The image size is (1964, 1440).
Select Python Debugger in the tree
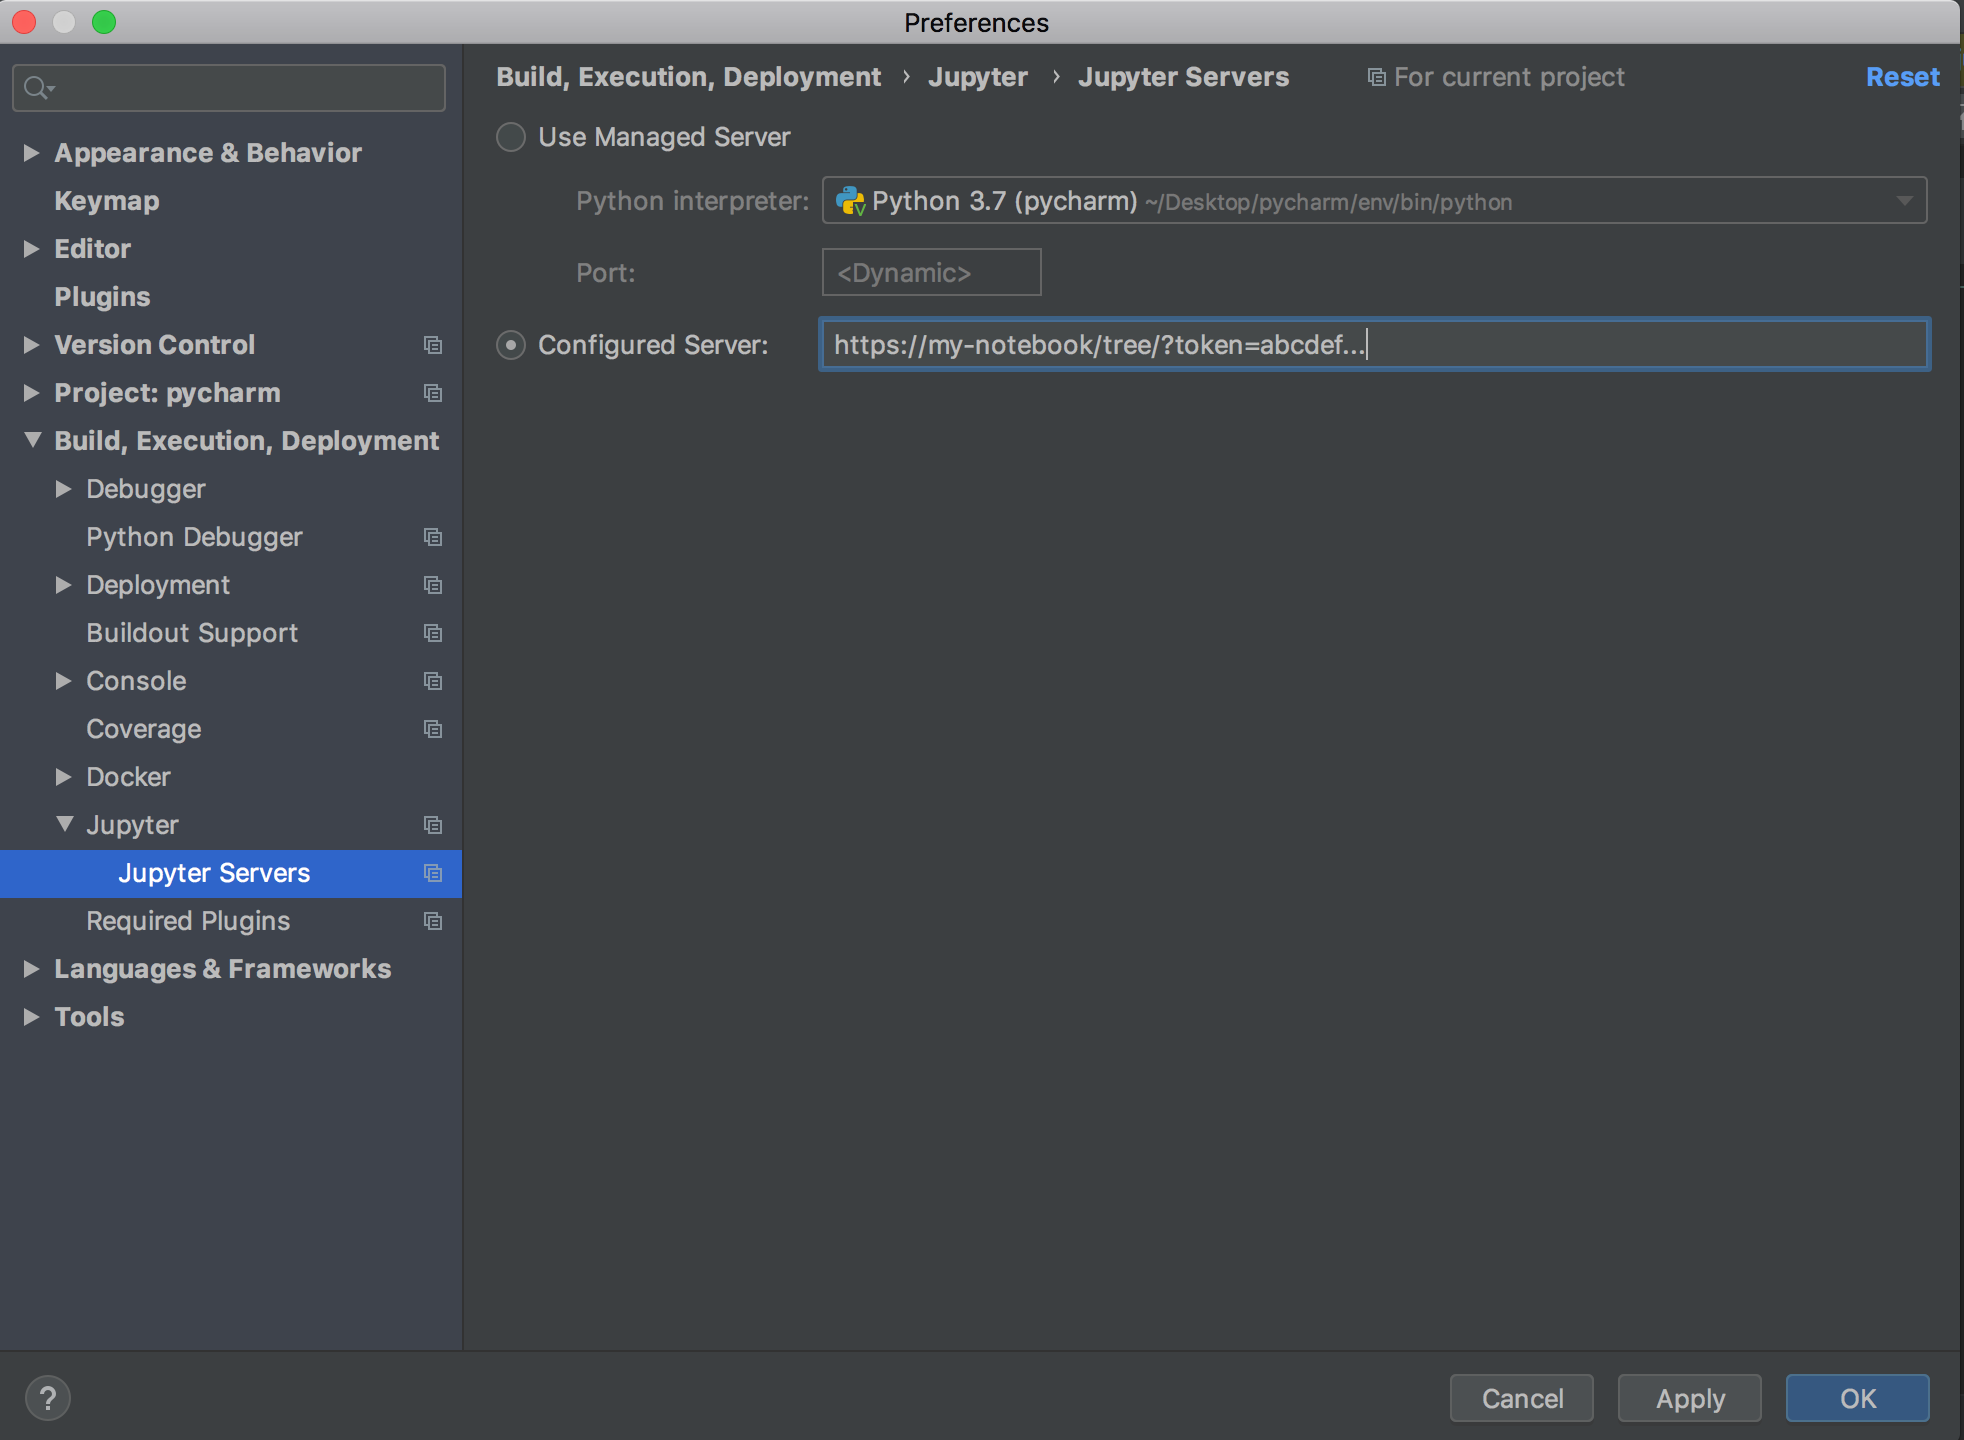tap(194, 537)
